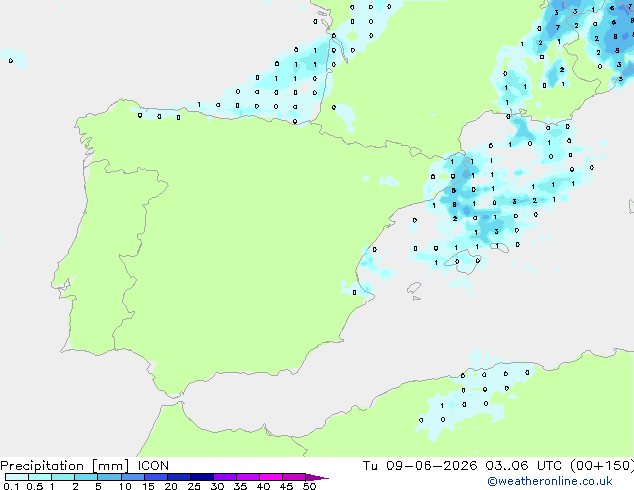Click the '25' legend scale label
The width and height of the screenshot is (634, 490).
click(194, 486)
